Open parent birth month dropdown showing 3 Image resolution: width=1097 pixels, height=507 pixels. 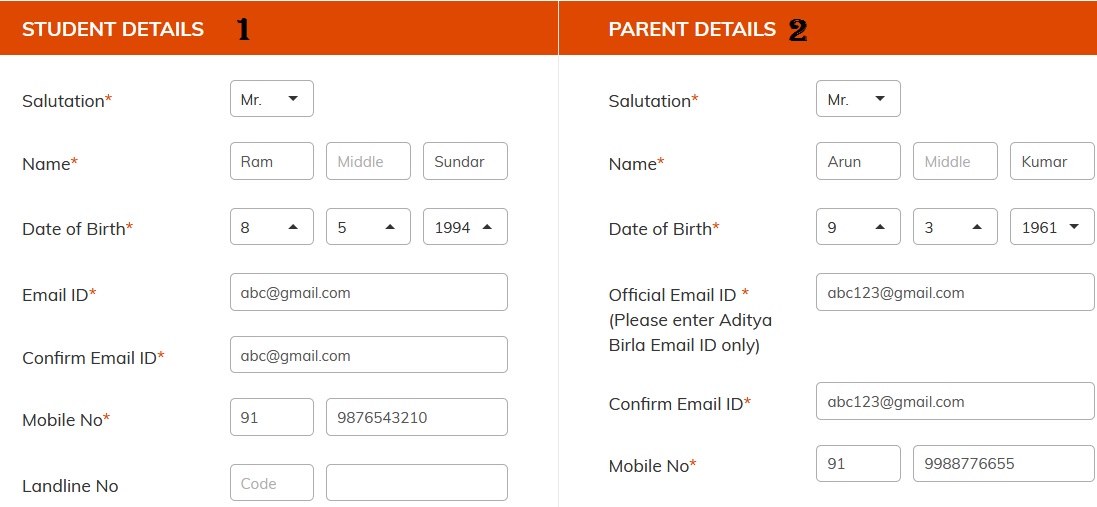pyautogui.click(x=955, y=227)
